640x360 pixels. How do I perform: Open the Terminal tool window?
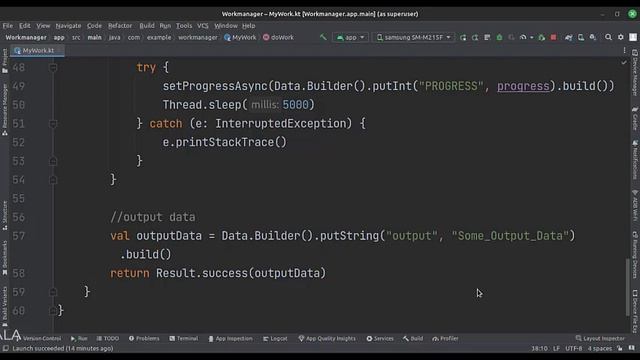pos(184,338)
